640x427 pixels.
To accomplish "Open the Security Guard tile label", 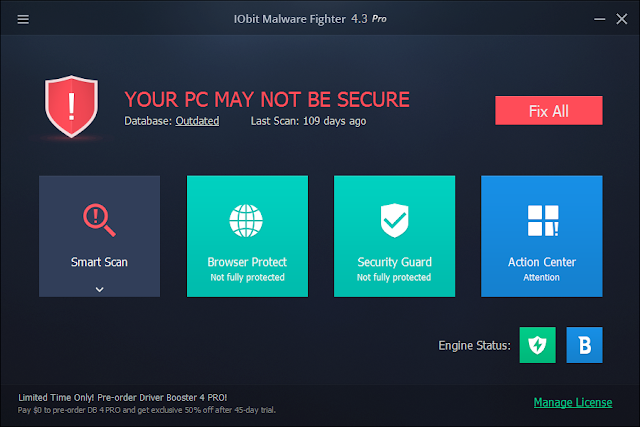I will 394,262.
